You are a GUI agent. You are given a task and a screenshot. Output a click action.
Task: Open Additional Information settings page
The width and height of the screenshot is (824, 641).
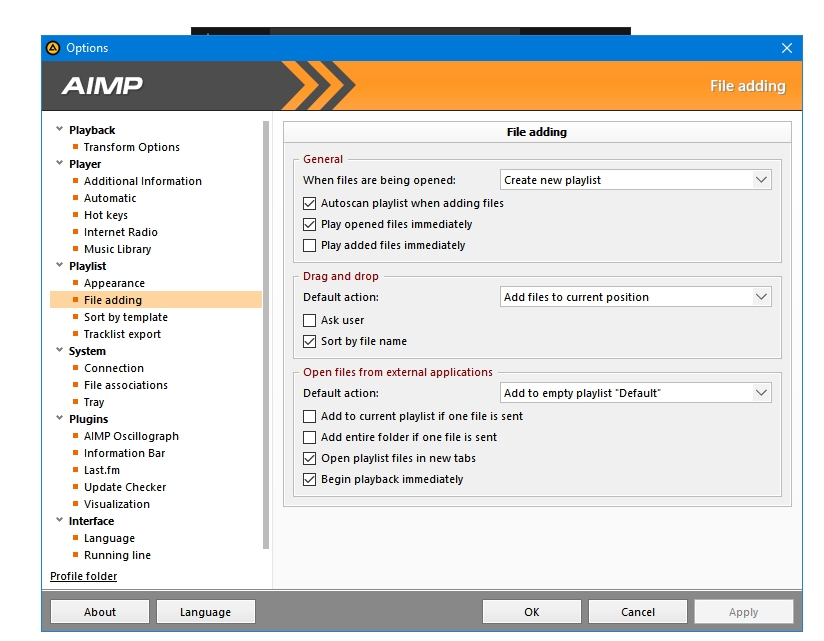point(142,181)
